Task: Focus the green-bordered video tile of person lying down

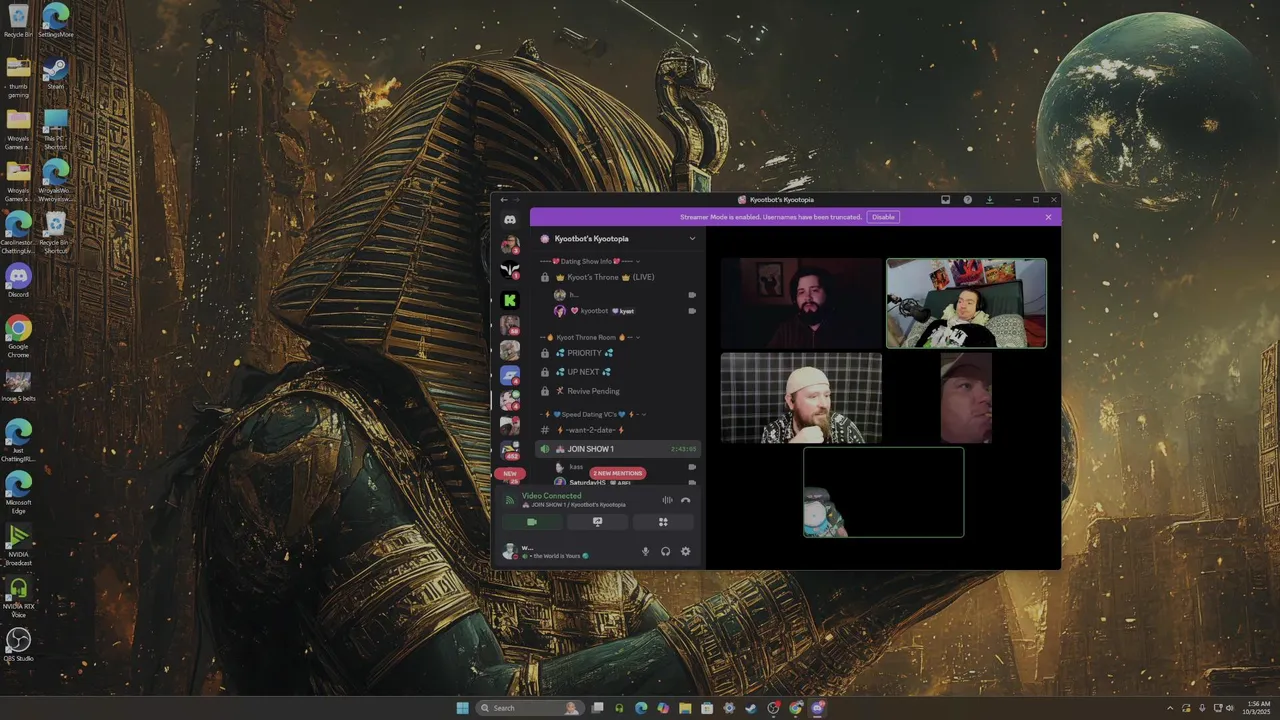Action: pyautogui.click(x=966, y=303)
